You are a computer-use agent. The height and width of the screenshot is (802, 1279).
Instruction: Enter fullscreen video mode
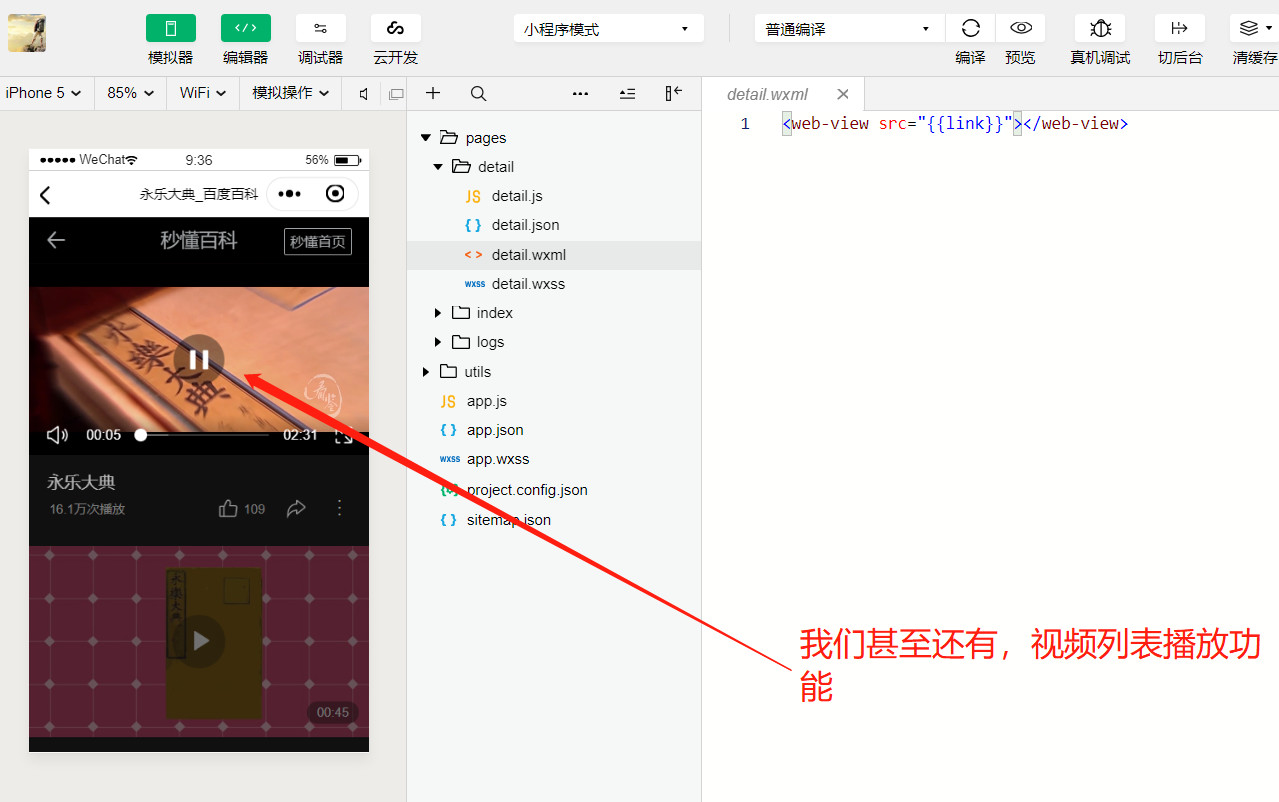[344, 436]
